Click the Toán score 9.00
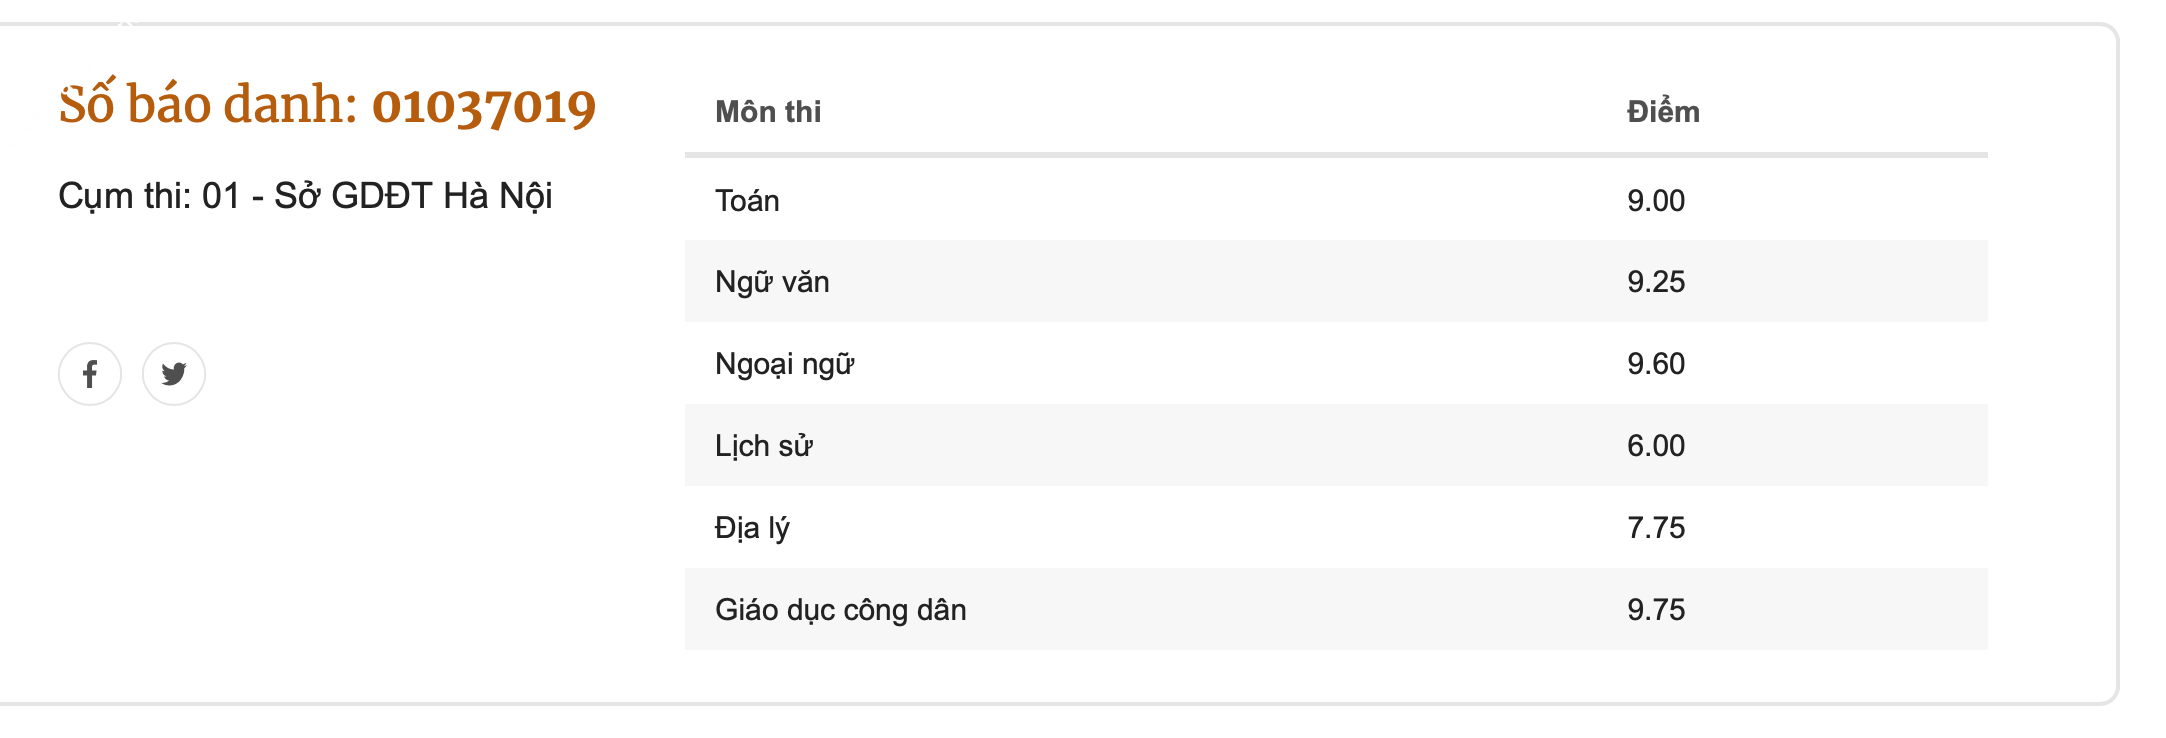The image size is (2166, 738). point(1656,200)
